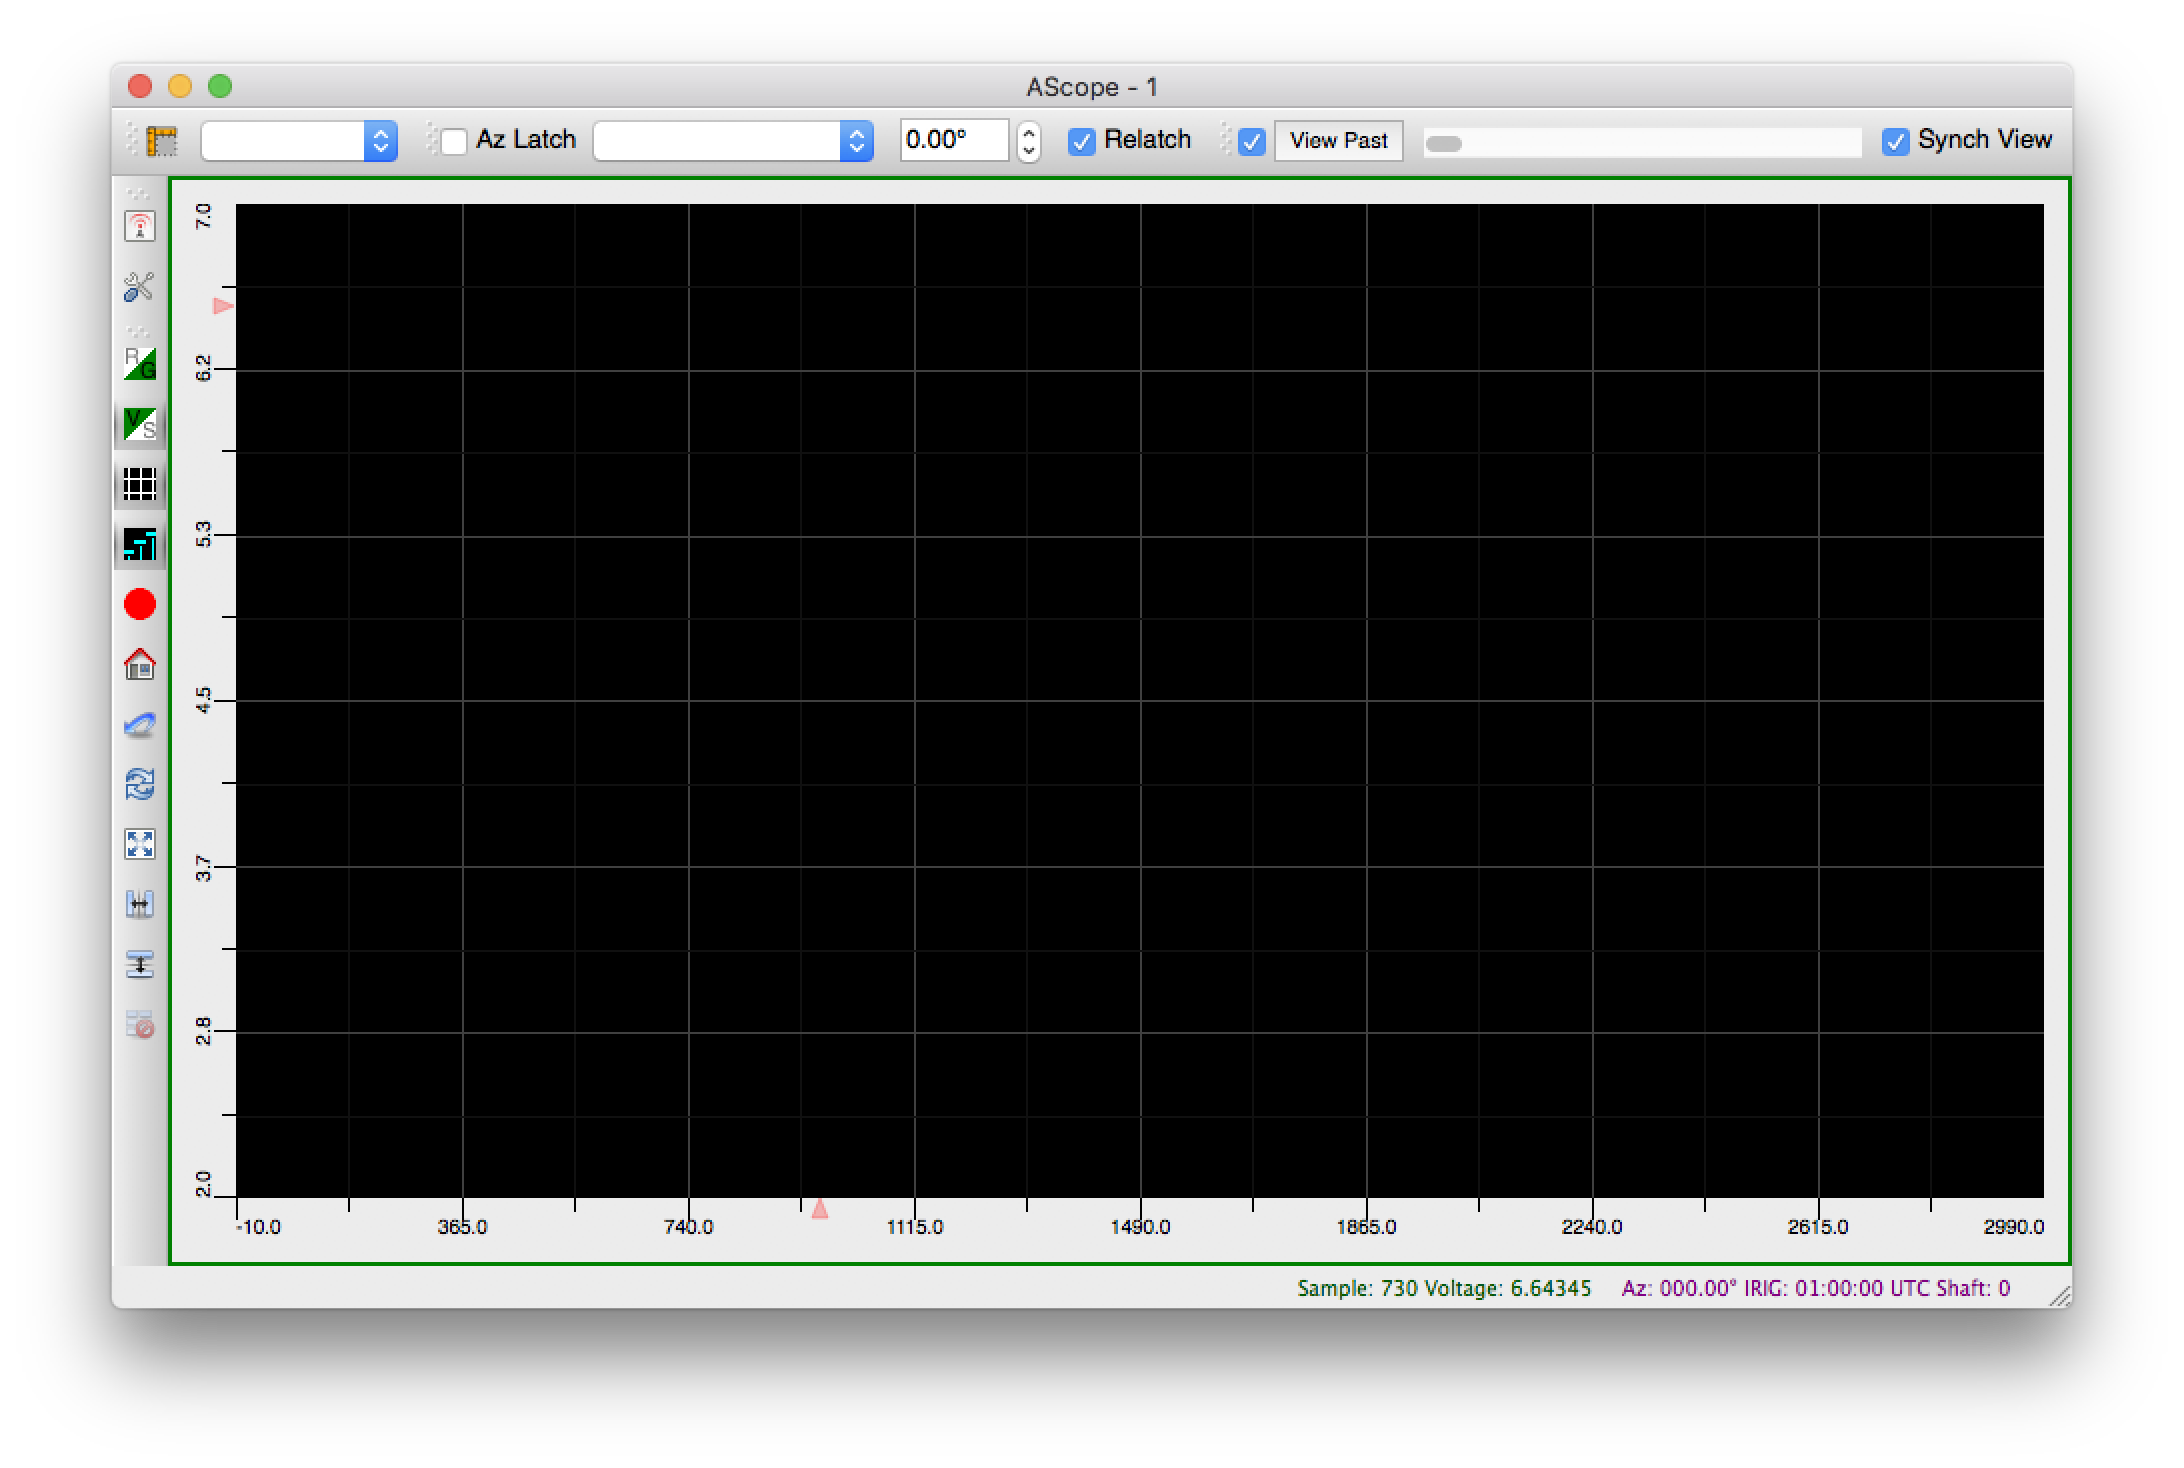
Task: Open the wrench and screwdriver settings
Action: click(139, 287)
